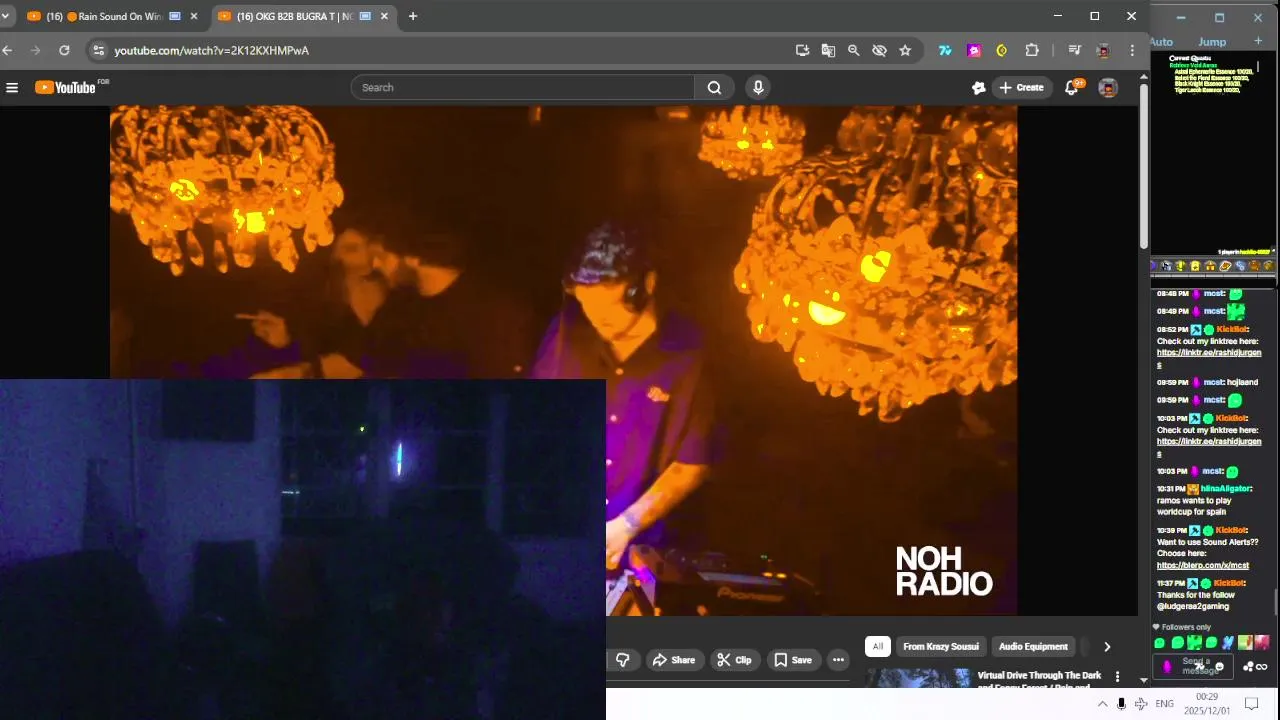Select Audio Equipment filter chip

point(1033,647)
